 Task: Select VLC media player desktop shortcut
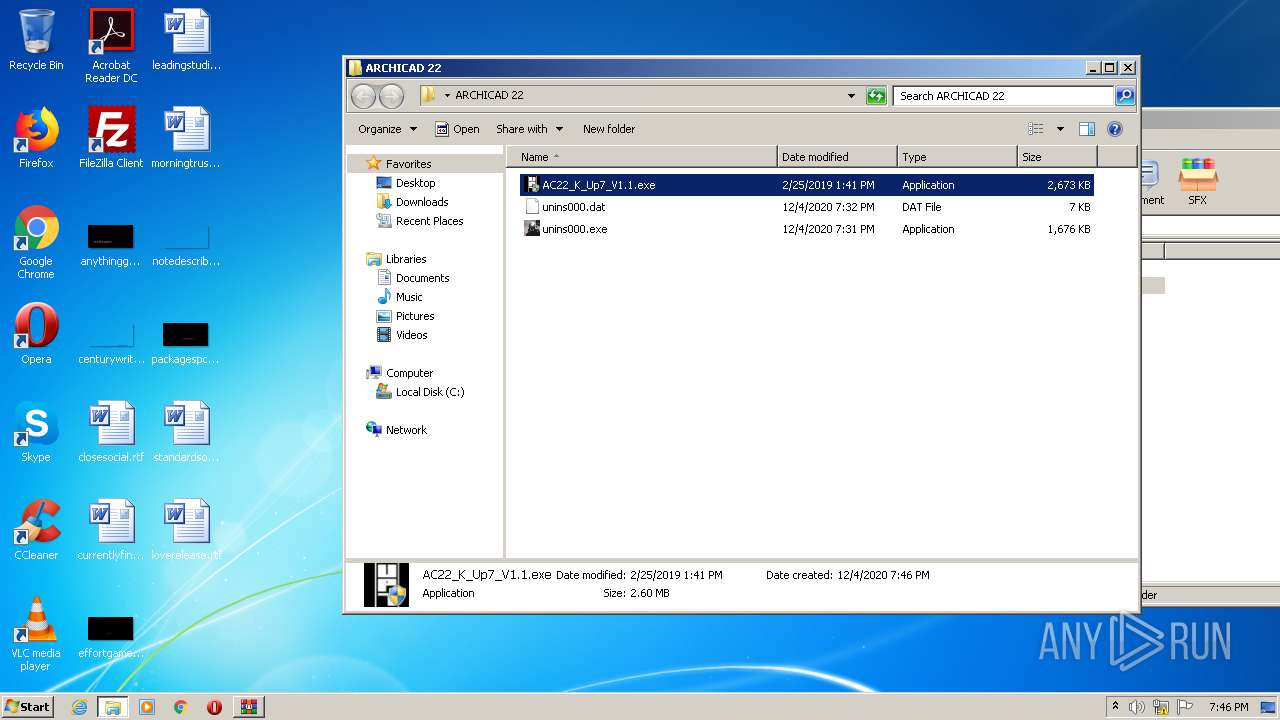point(36,634)
